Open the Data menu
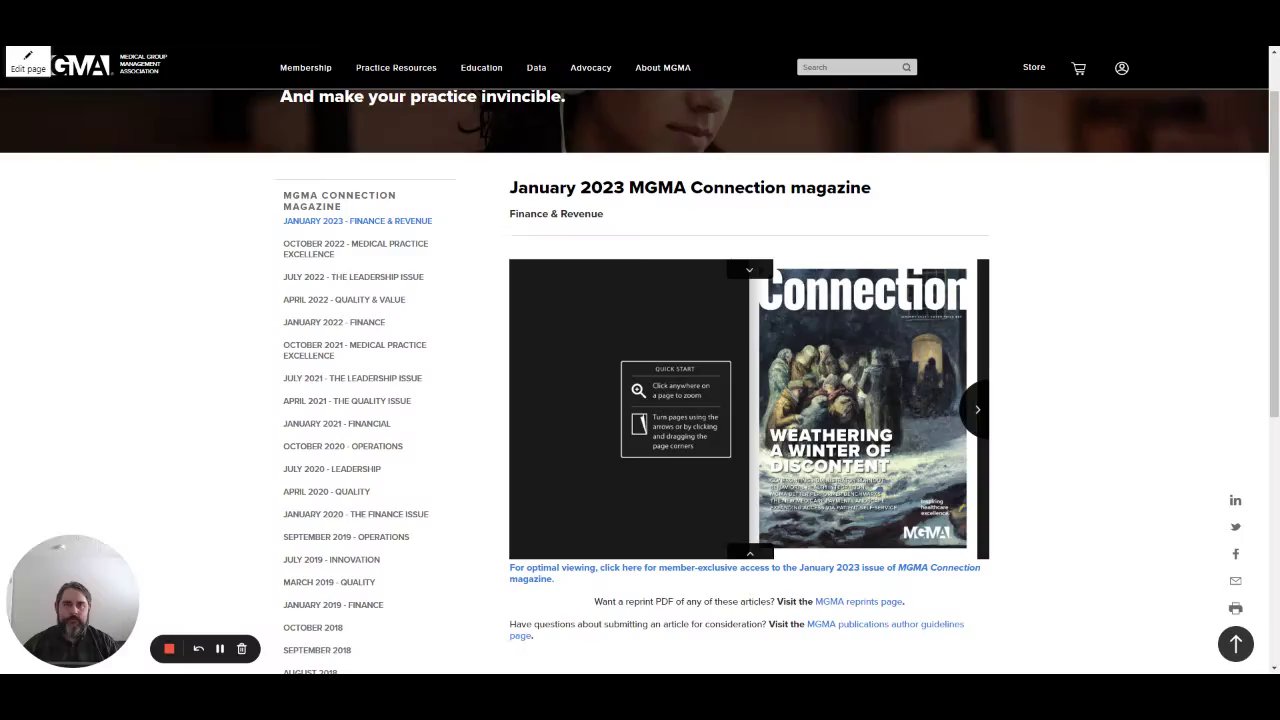This screenshot has height=720, width=1280. coord(536,68)
